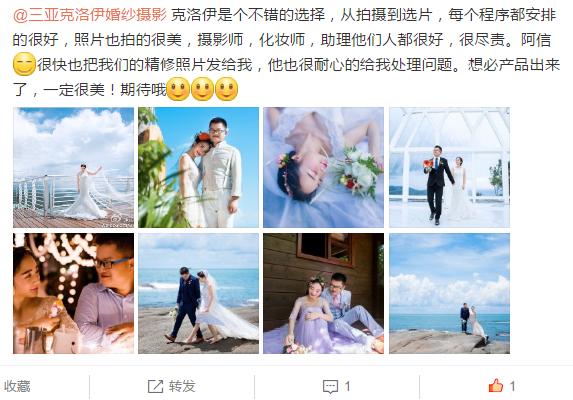573x400 pixels.
Task: Click the thumbs-up like icon
Action: 496,386
